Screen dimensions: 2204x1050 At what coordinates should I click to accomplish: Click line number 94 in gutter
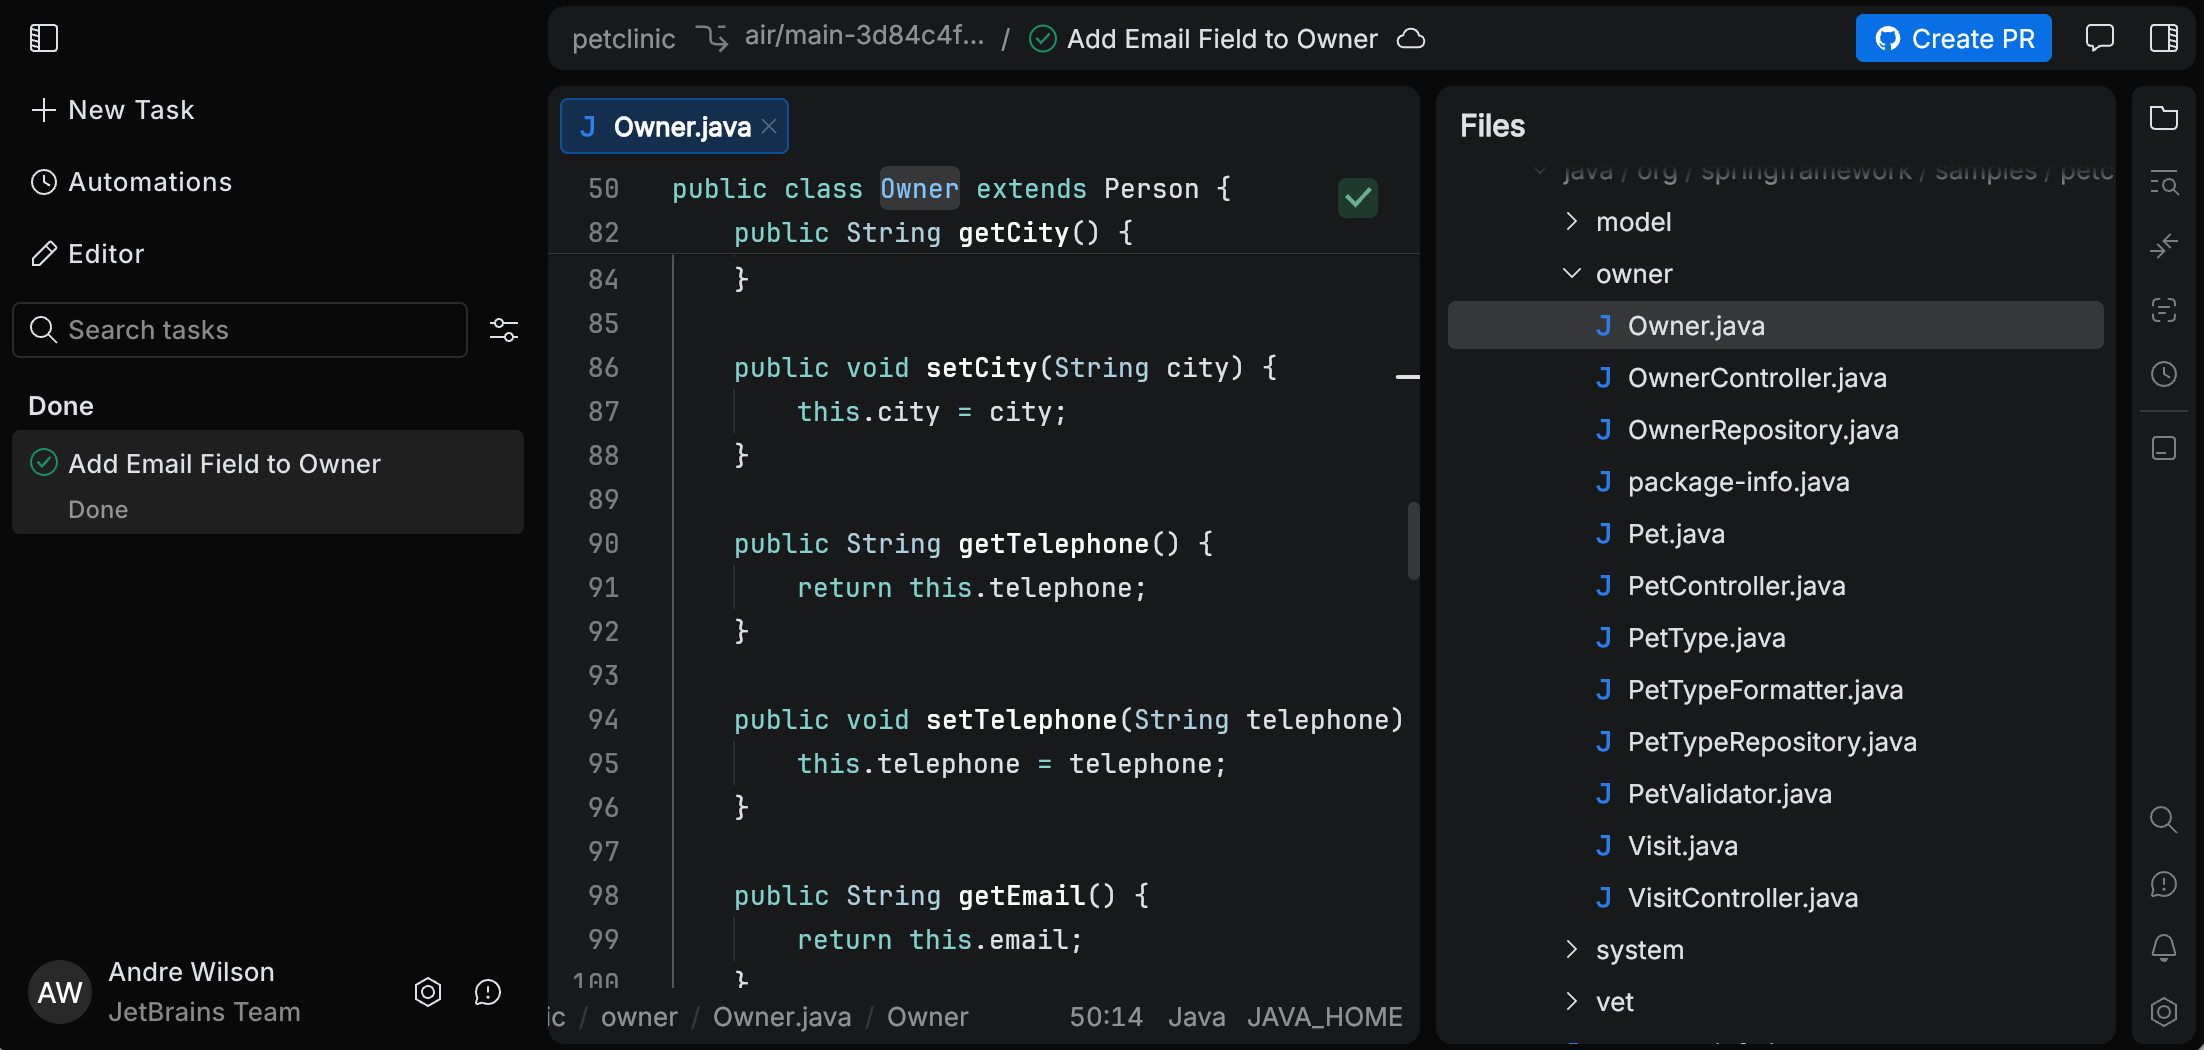(603, 720)
